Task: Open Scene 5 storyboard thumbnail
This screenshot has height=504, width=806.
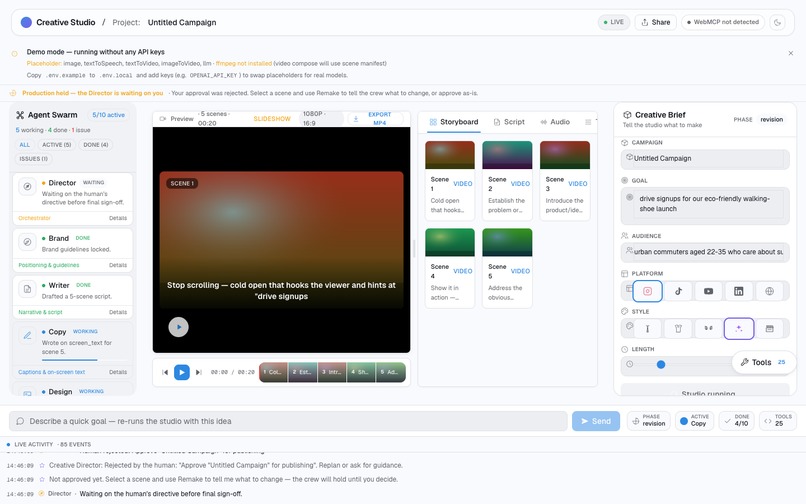Action: click(507, 242)
